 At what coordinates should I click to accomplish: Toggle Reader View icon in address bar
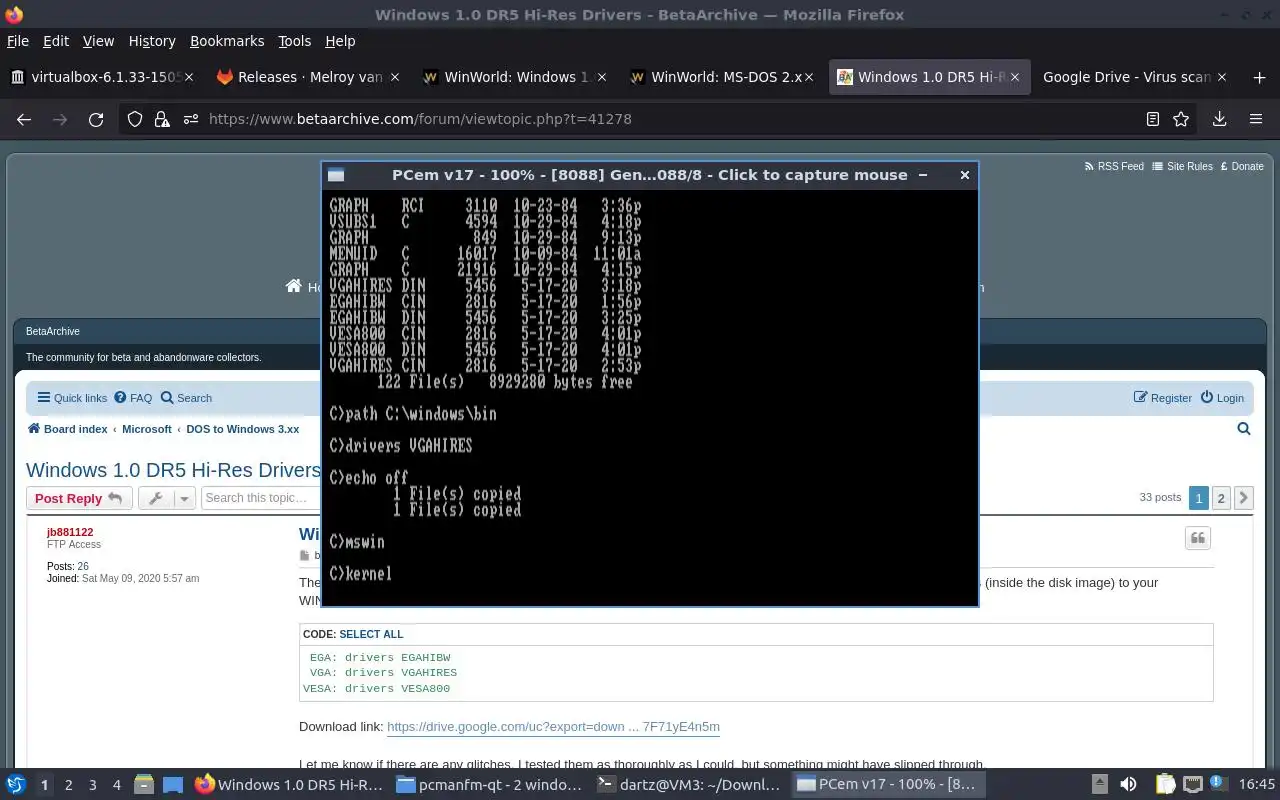click(x=1153, y=119)
